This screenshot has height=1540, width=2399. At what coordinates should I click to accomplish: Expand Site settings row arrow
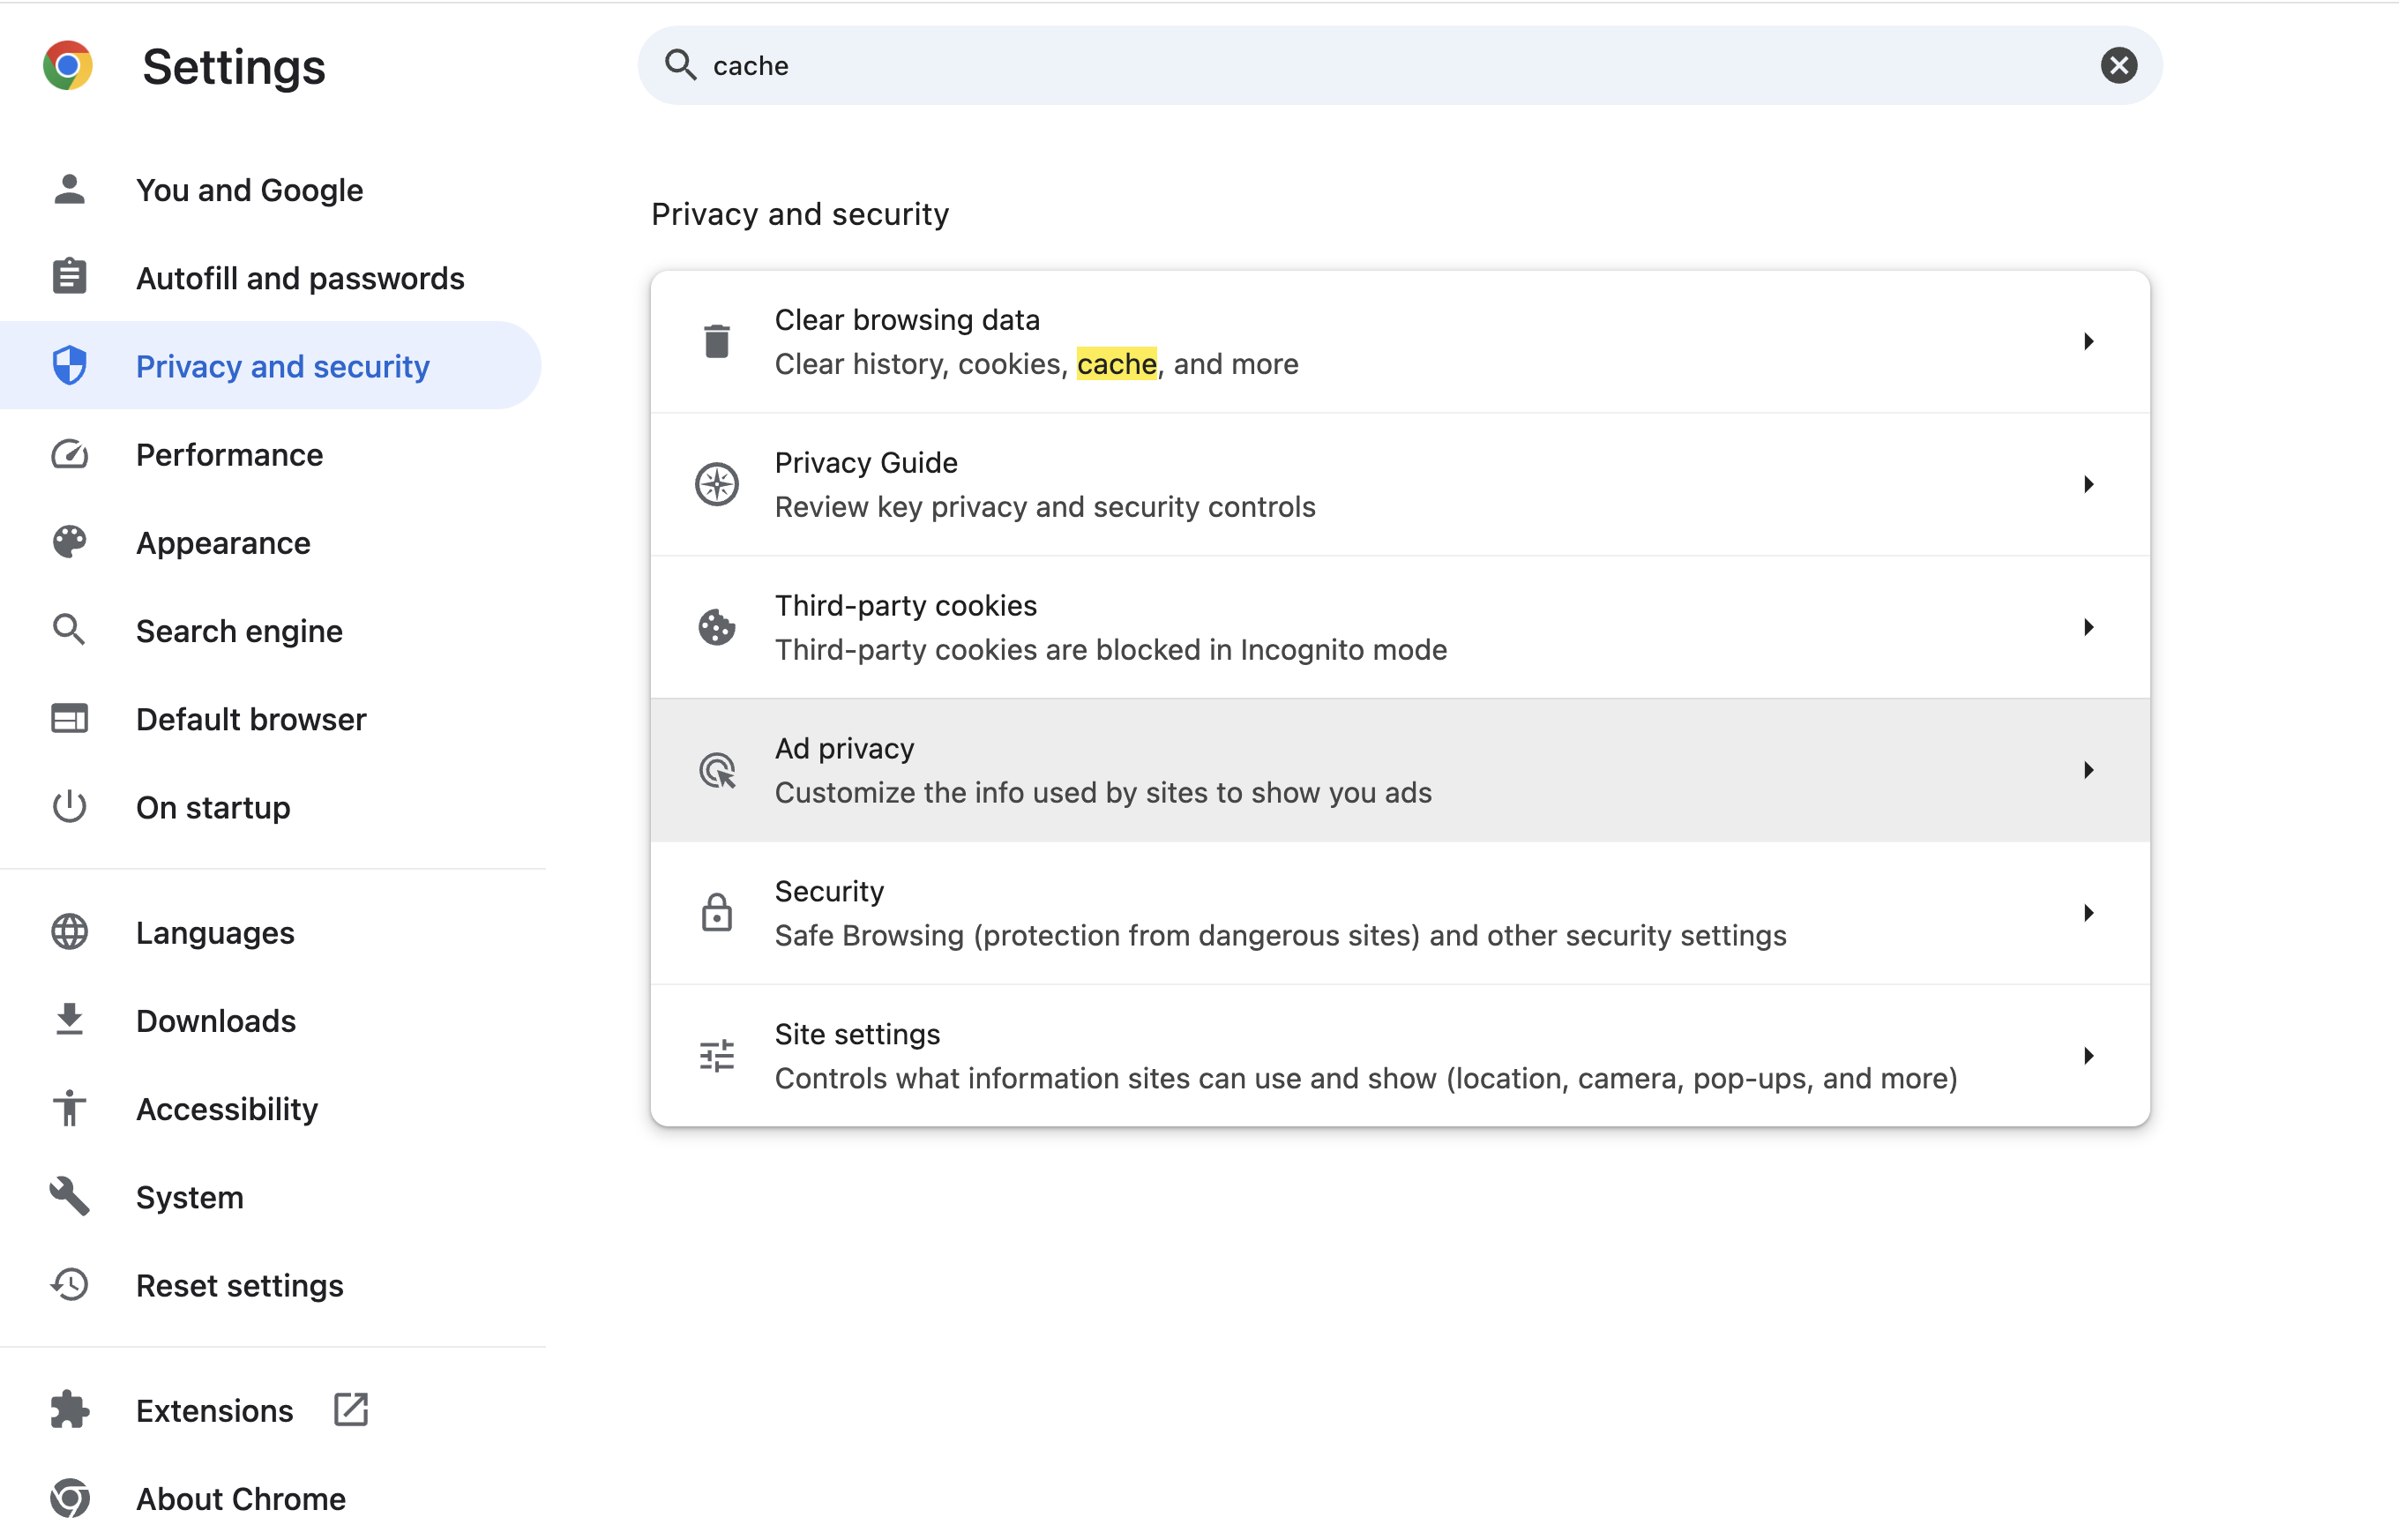point(2088,1056)
